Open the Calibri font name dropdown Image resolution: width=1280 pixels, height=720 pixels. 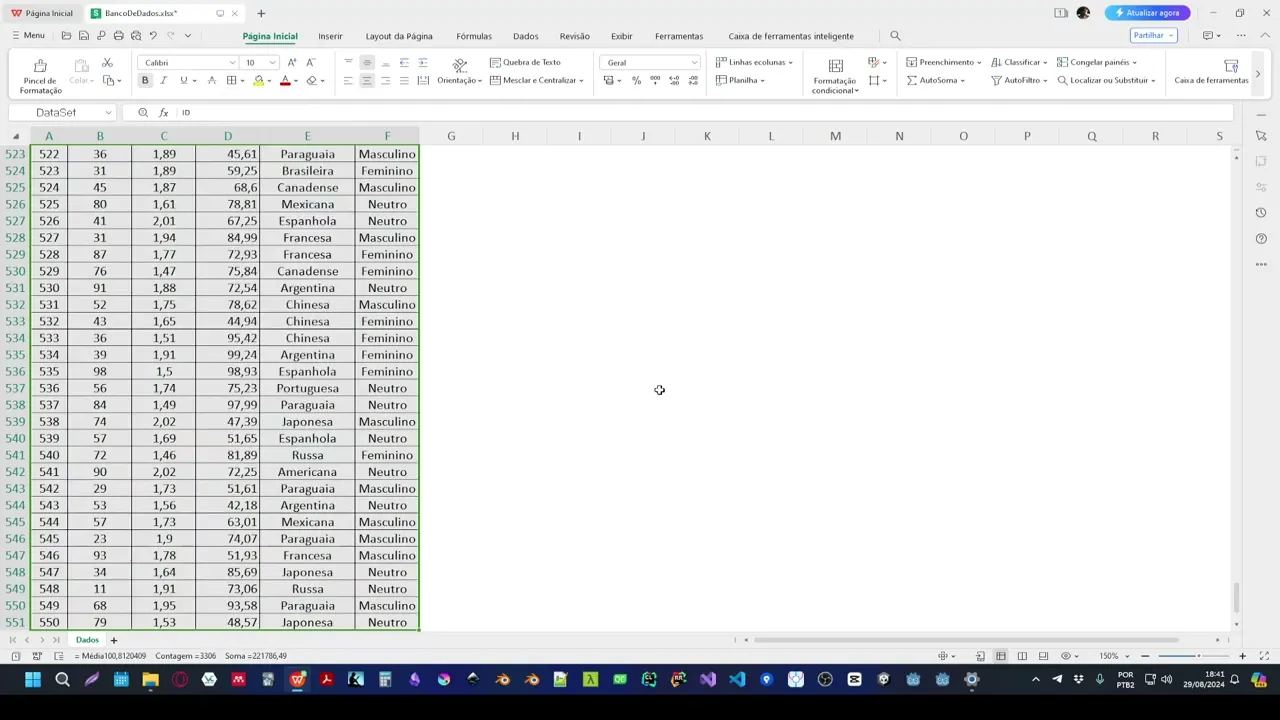point(232,63)
